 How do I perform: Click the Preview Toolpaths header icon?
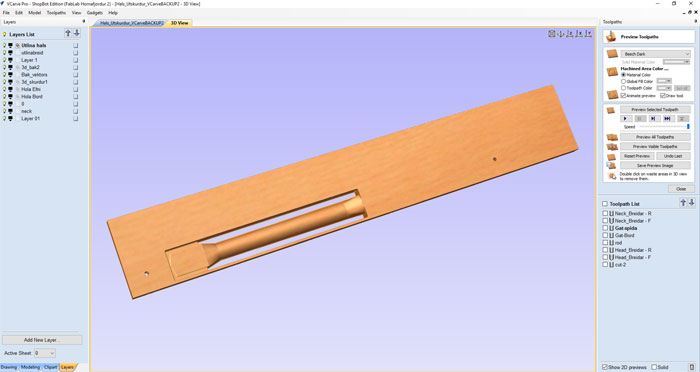point(612,37)
